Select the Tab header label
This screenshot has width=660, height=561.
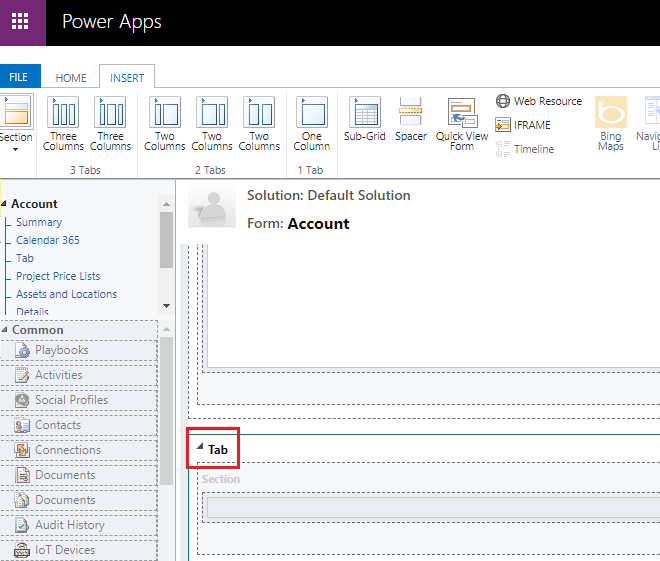218,450
